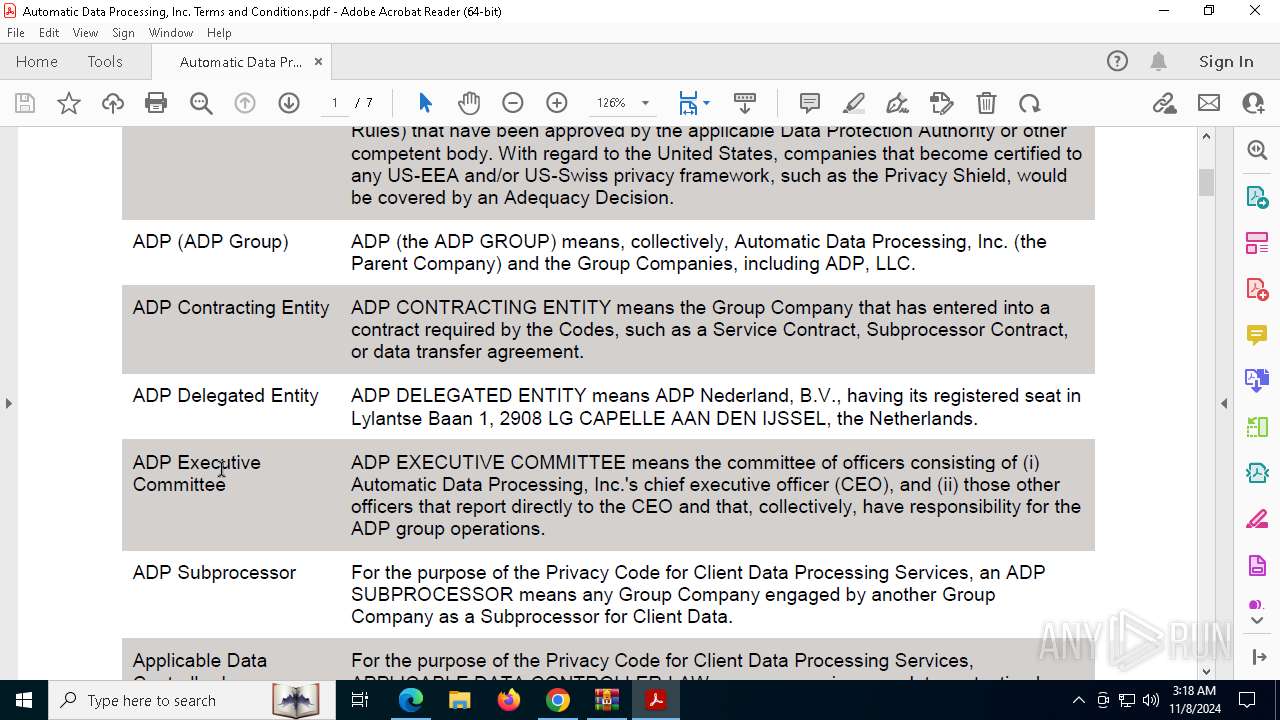The height and width of the screenshot is (720, 1280).
Task: Print the document
Action: tap(156, 103)
